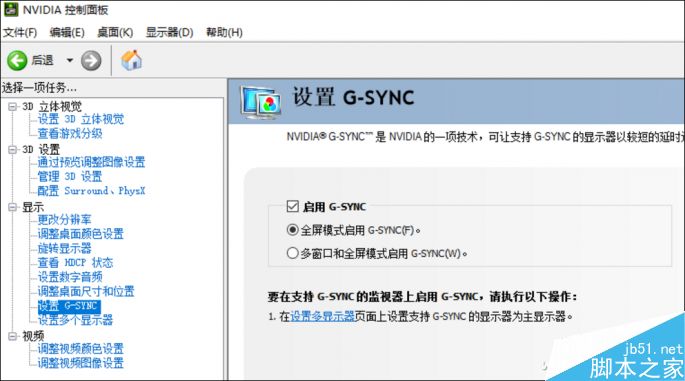The width and height of the screenshot is (685, 381).
Task: Select 全屏模式启用 G-SYNC(F) radio button
Action: pos(292,230)
